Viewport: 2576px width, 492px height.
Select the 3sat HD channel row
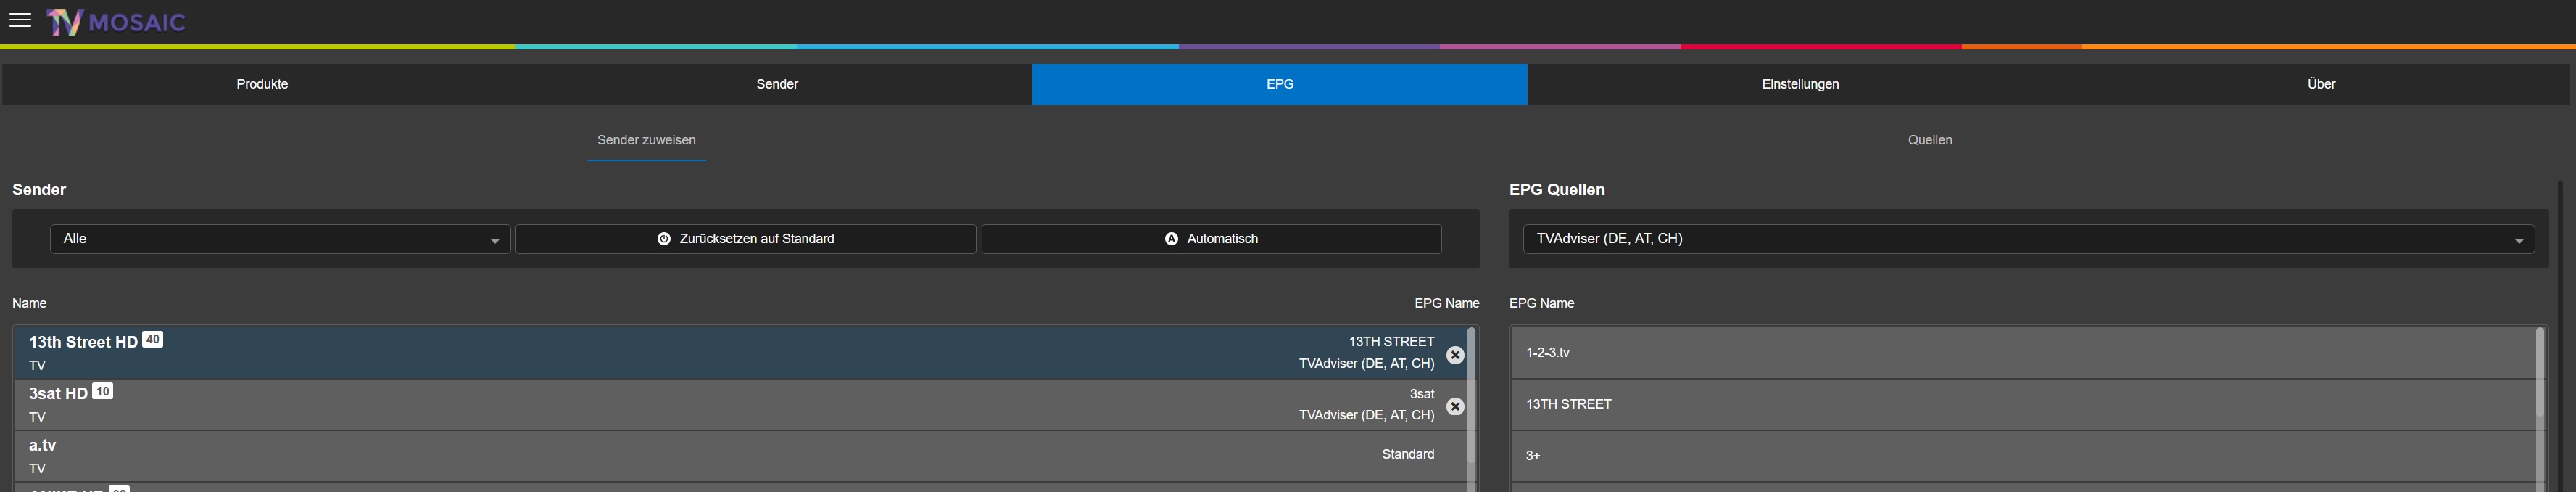tap(740, 404)
